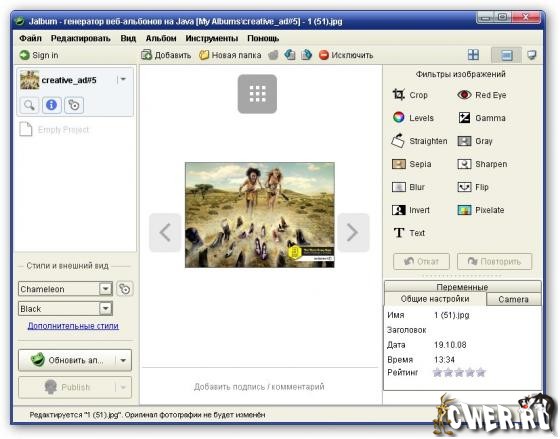The width and height of the screenshot is (560, 439).
Task: Expand the Chameleon skin dropdown
Action: [x=106, y=289]
